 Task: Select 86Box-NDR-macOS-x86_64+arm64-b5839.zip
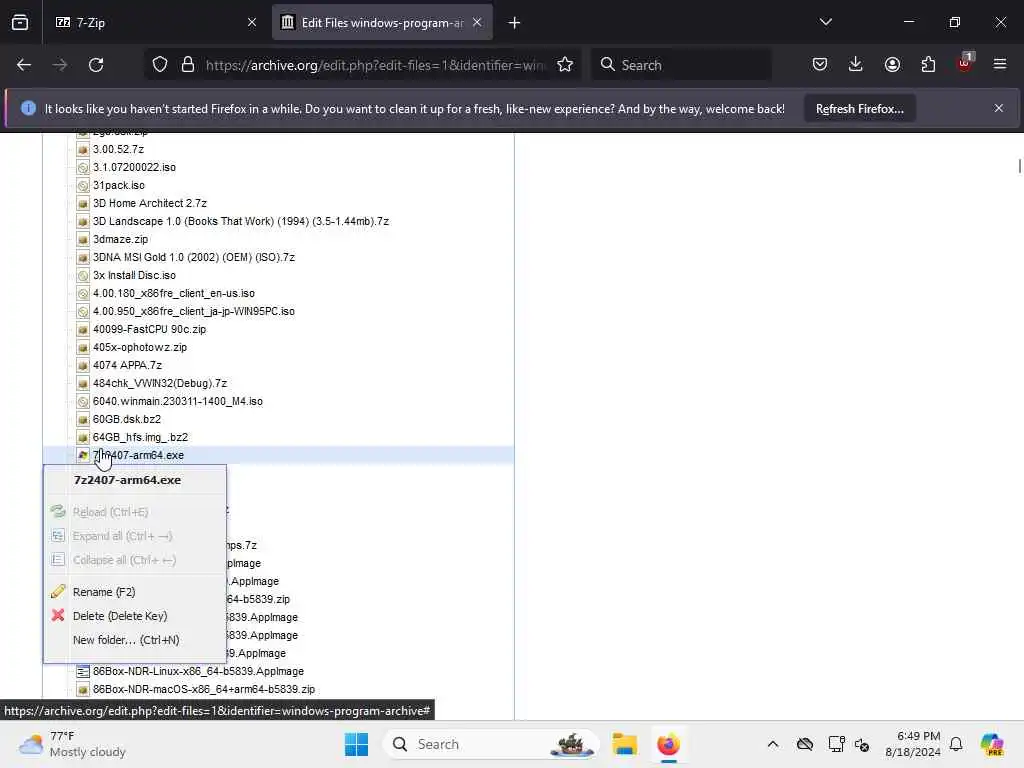tap(204, 689)
